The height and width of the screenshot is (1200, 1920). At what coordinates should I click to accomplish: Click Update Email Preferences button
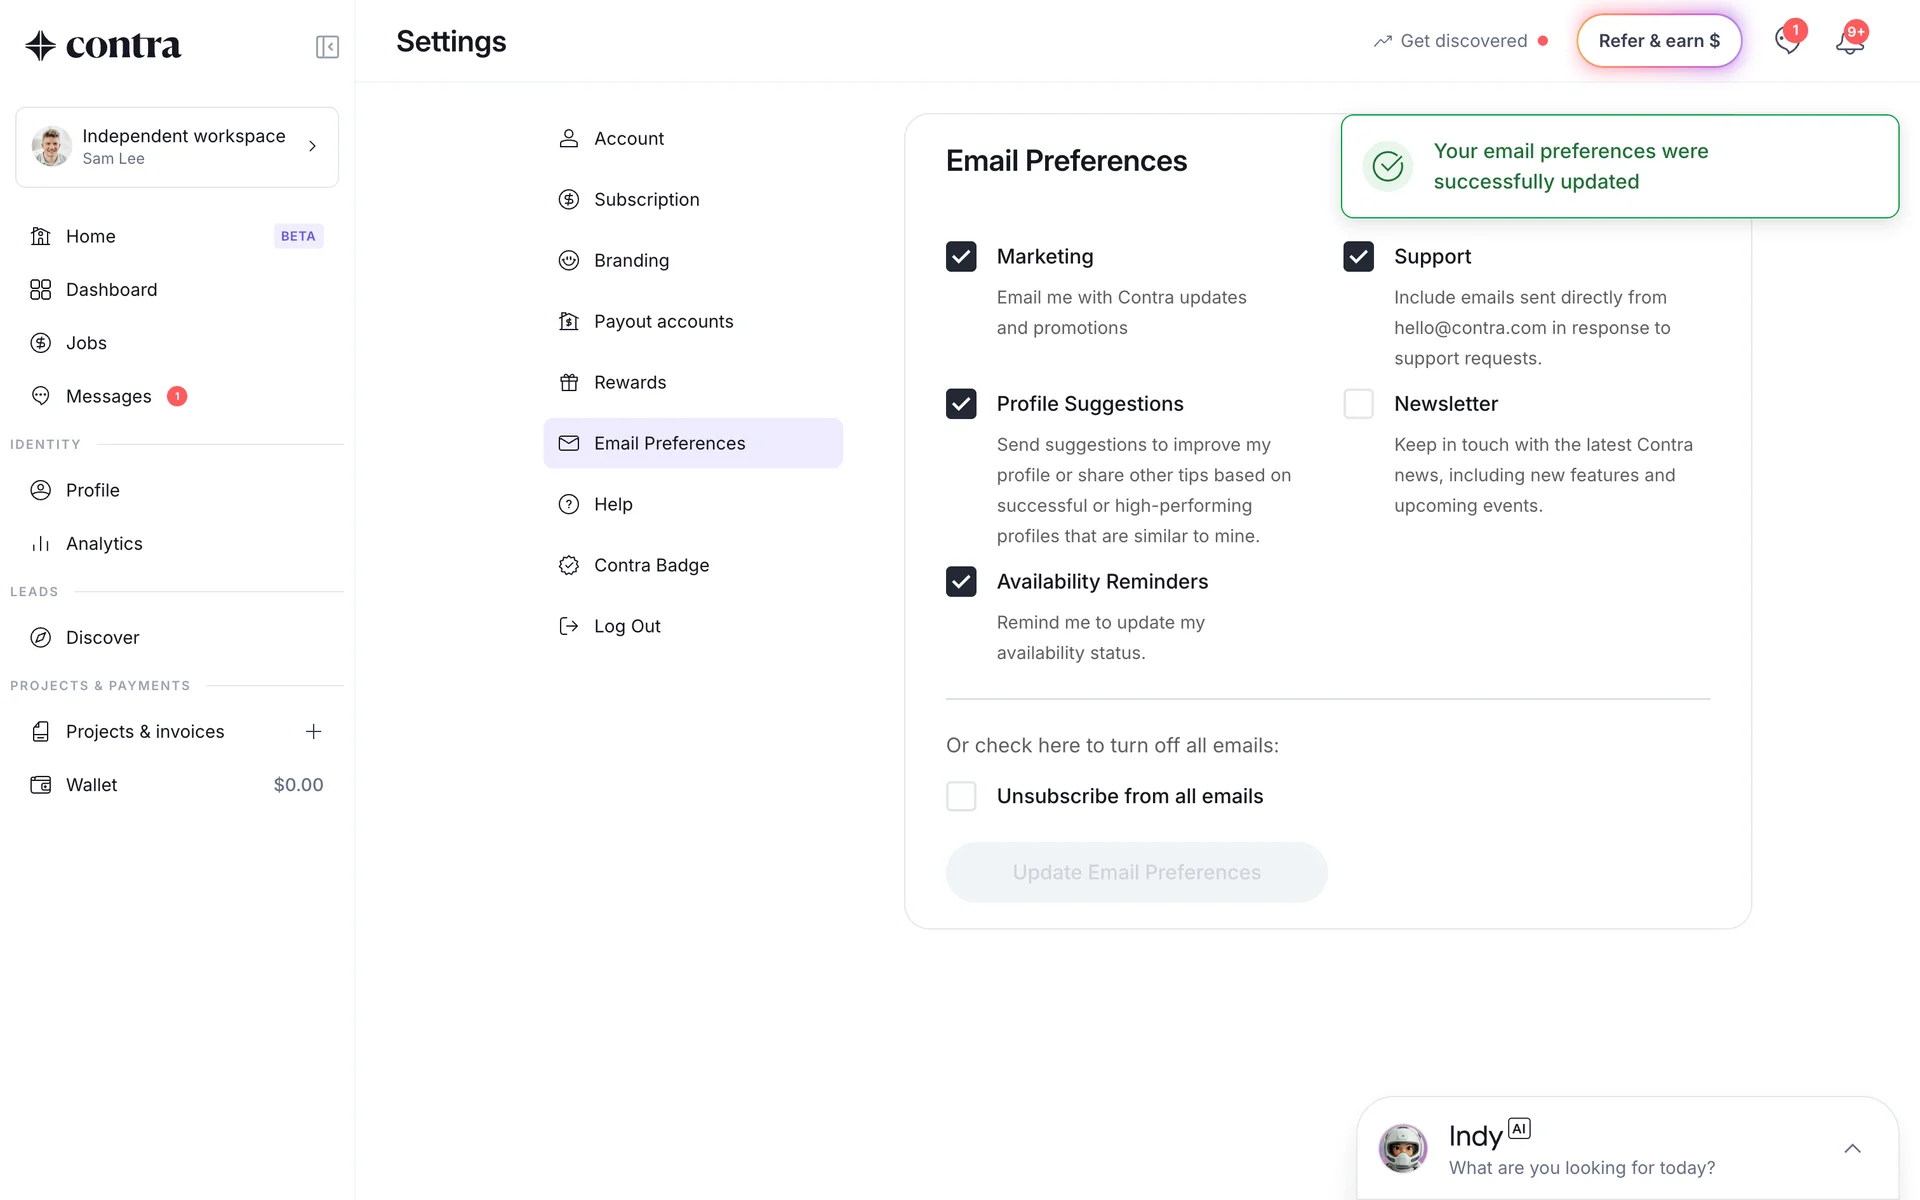(x=1136, y=873)
